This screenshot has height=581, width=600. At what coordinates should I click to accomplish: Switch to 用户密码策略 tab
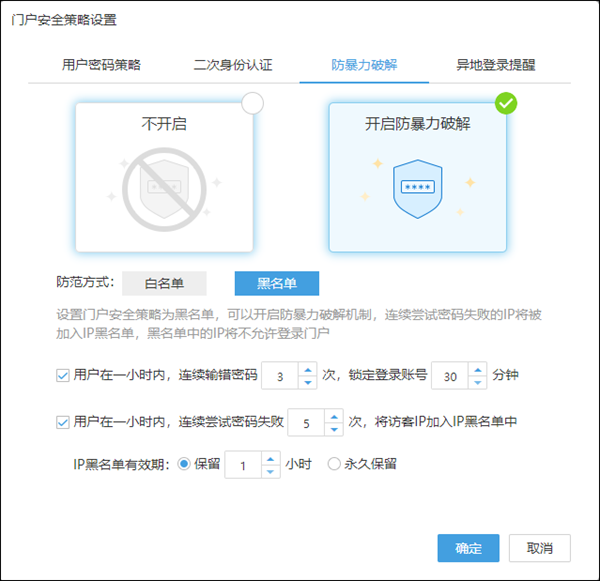tap(101, 65)
